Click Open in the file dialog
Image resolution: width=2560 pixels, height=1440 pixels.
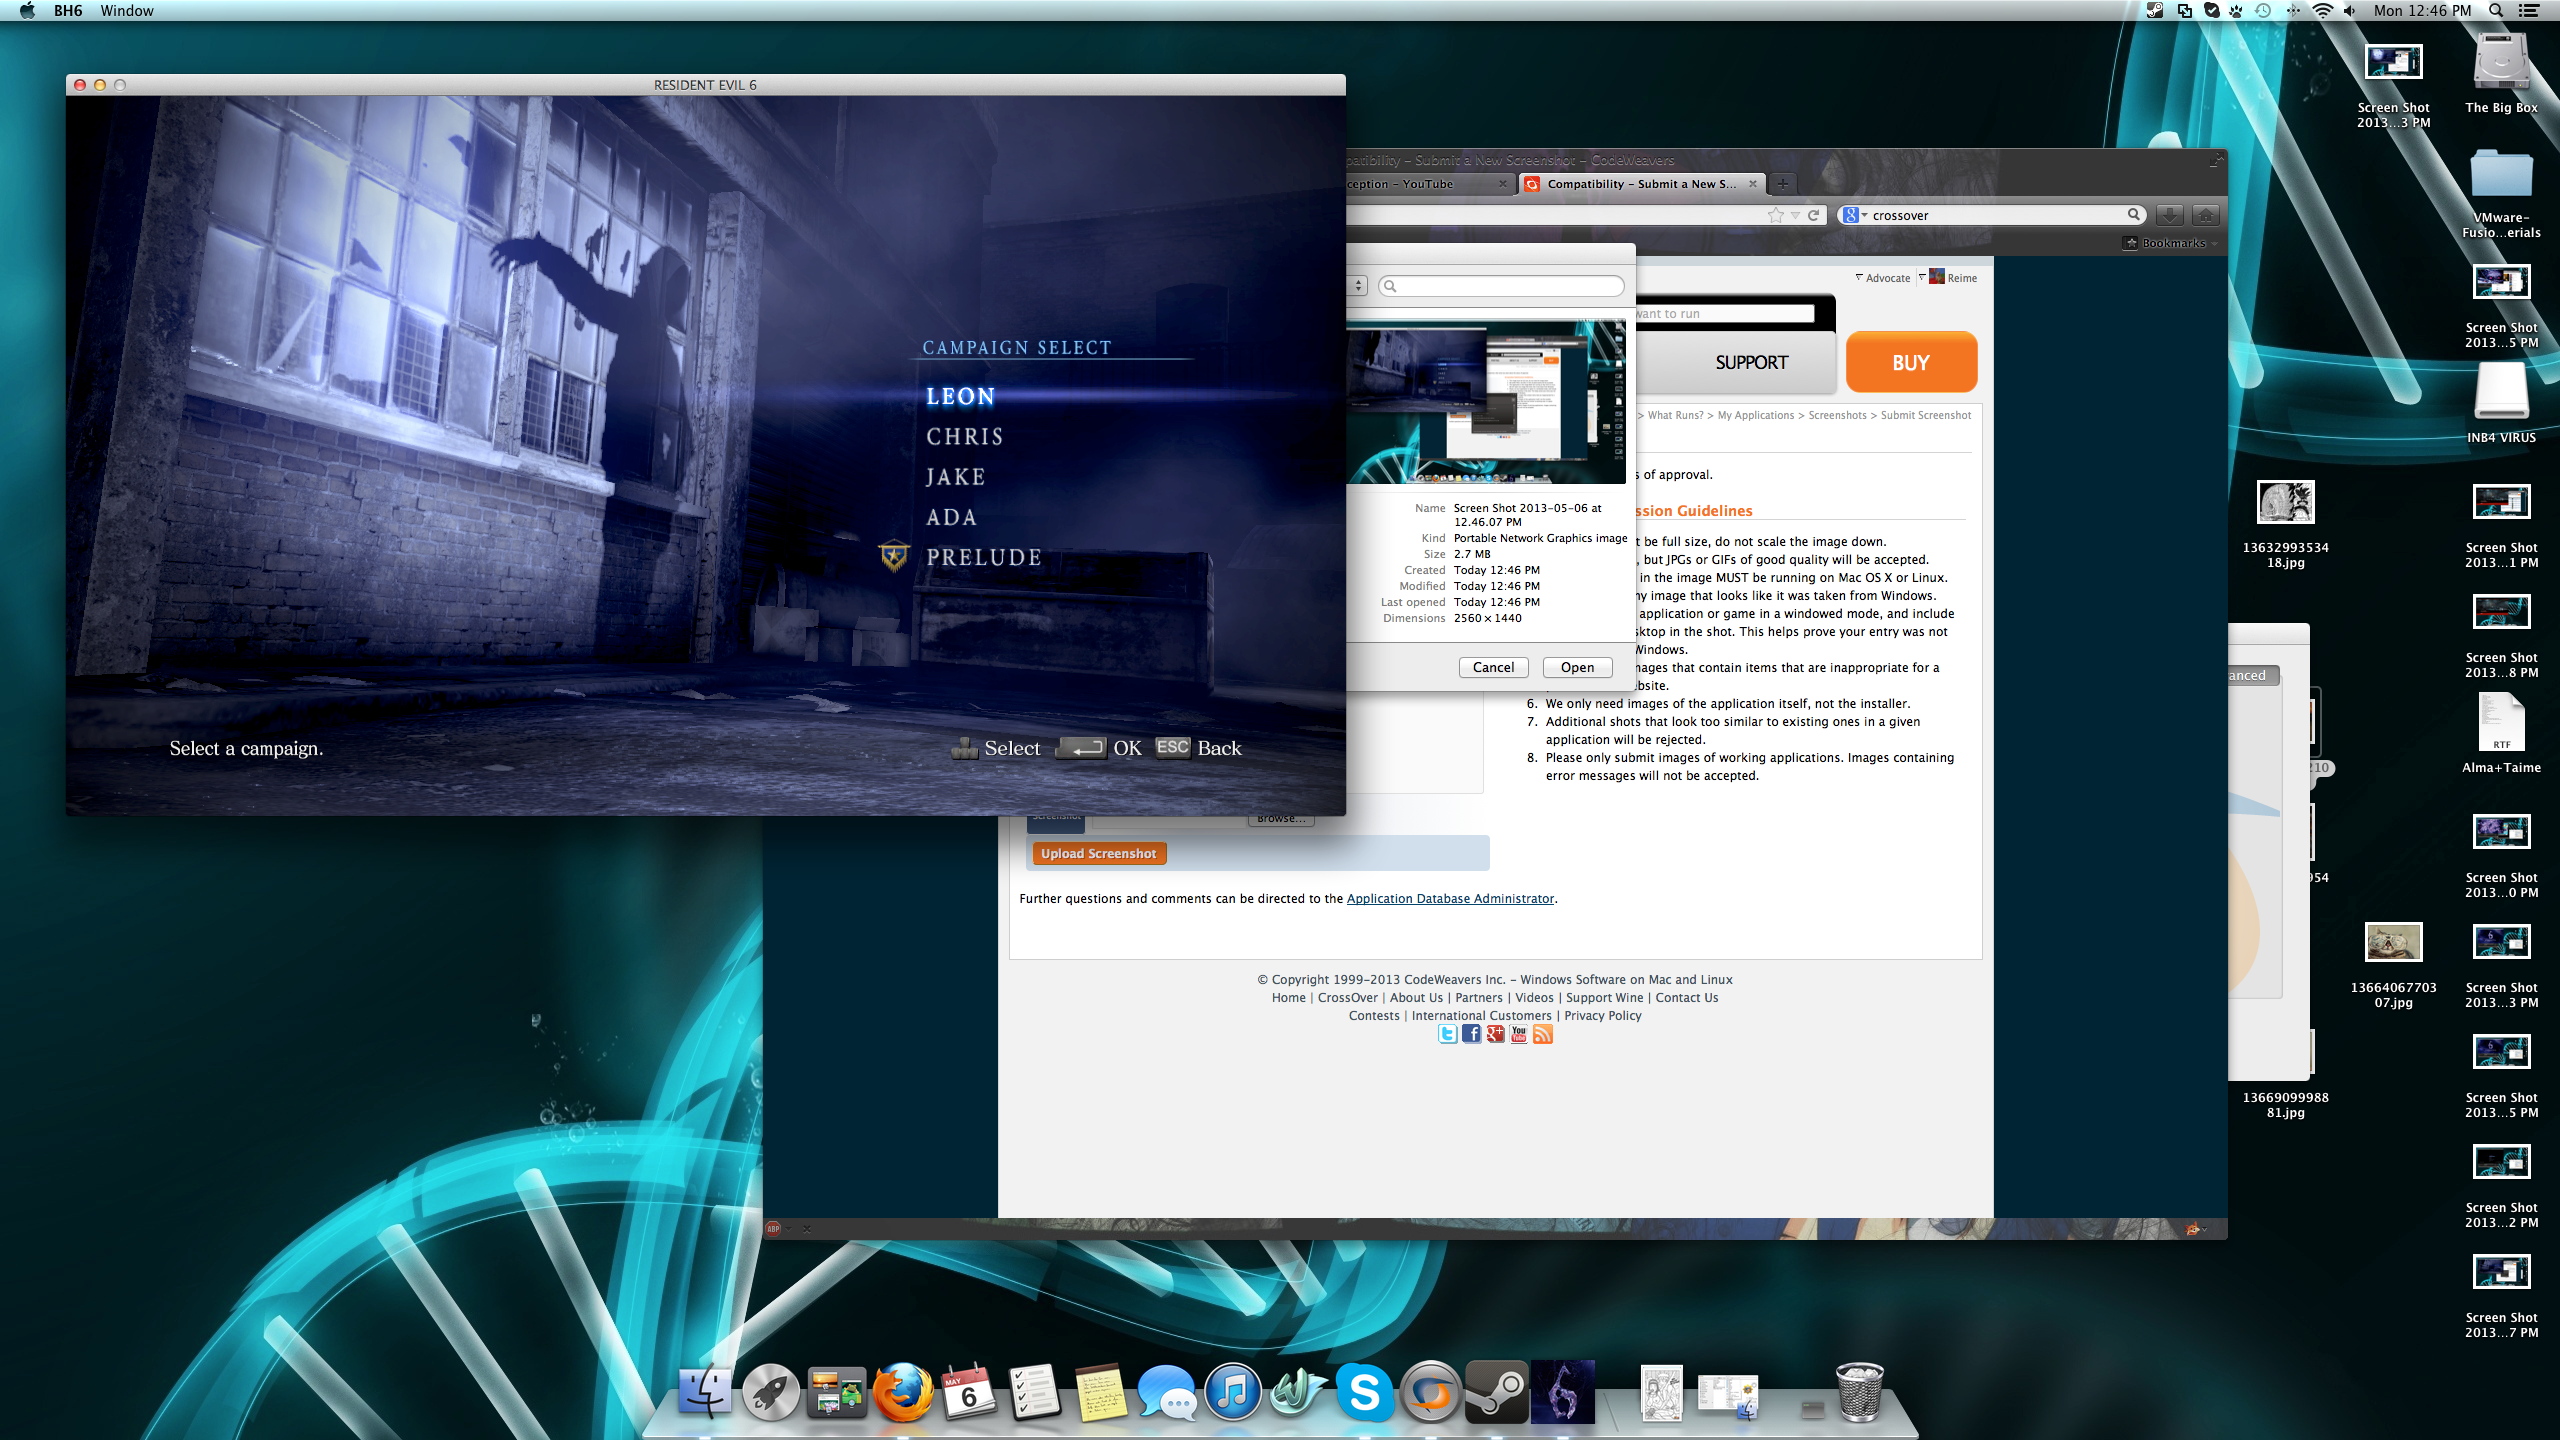coord(1577,667)
